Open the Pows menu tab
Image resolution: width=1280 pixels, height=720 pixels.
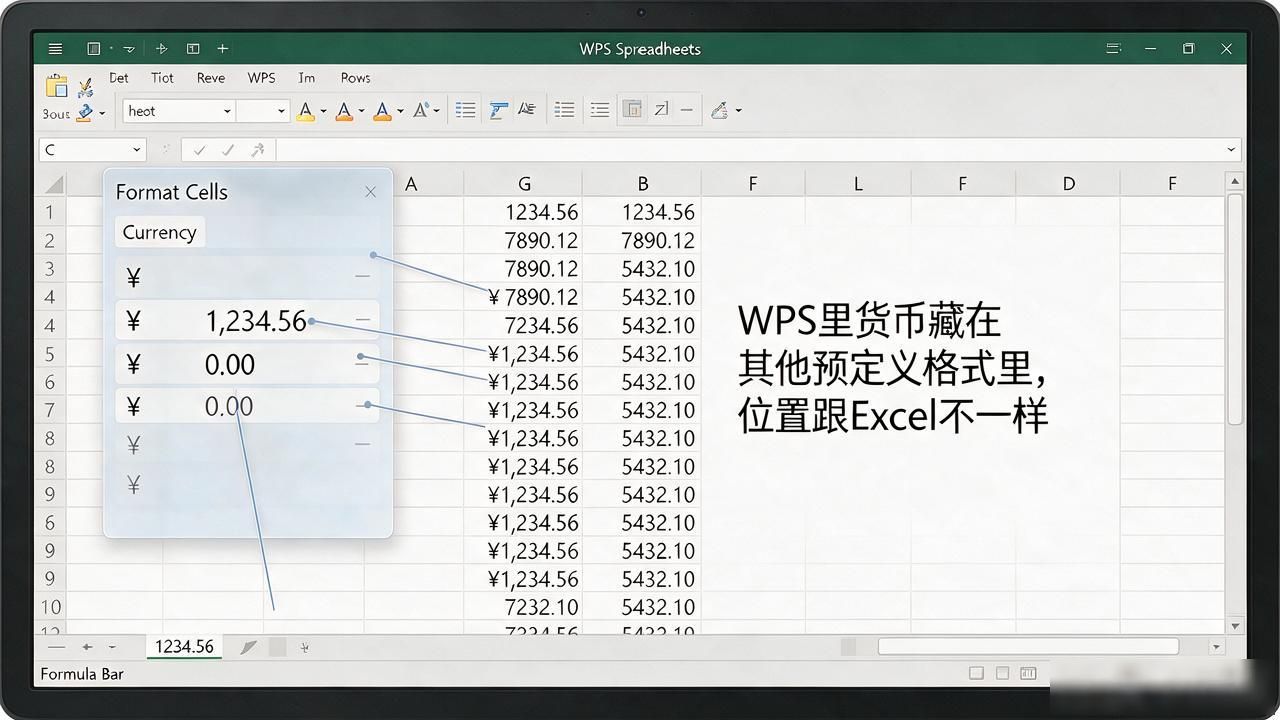pos(355,77)
